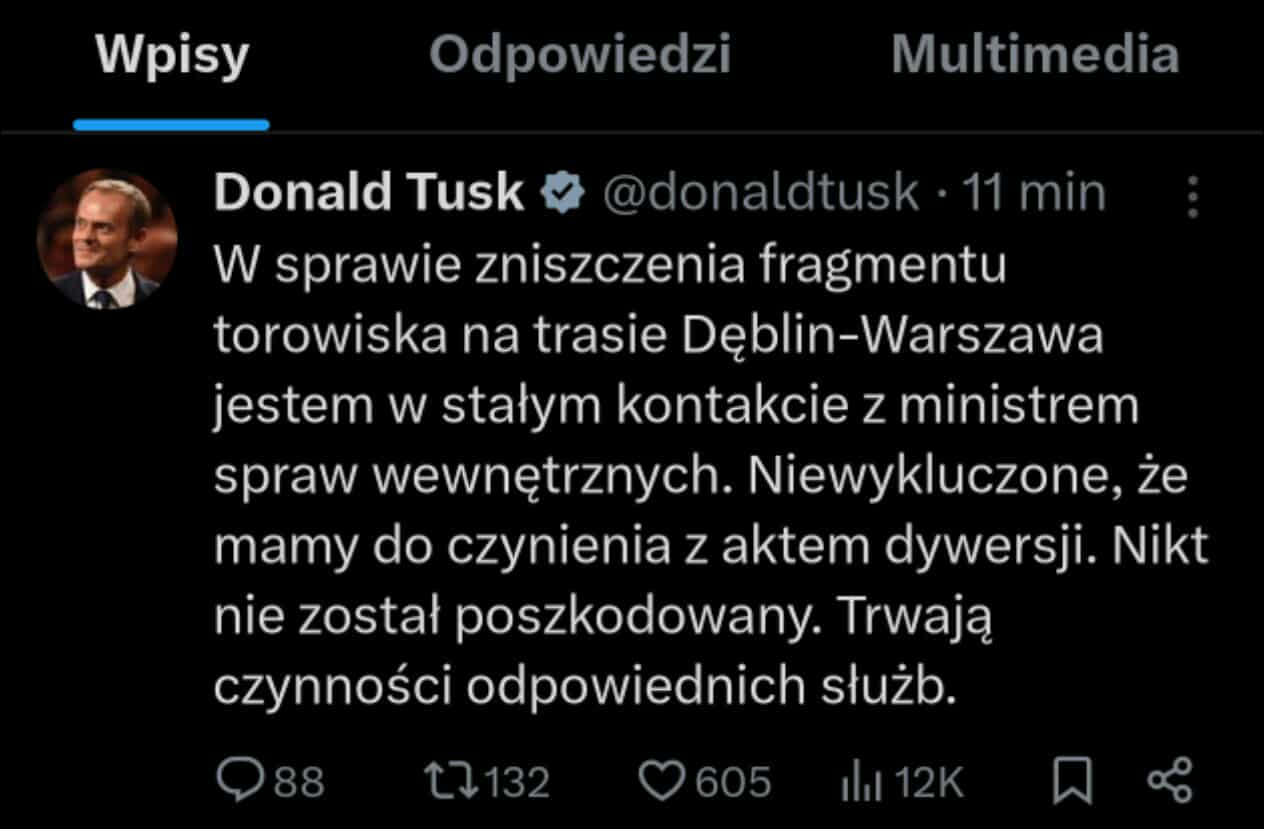Image resolution: width=1264 pixels, height=829 pixels.
Task: Open the three-dot more options menu
Action: (1192, 197)
